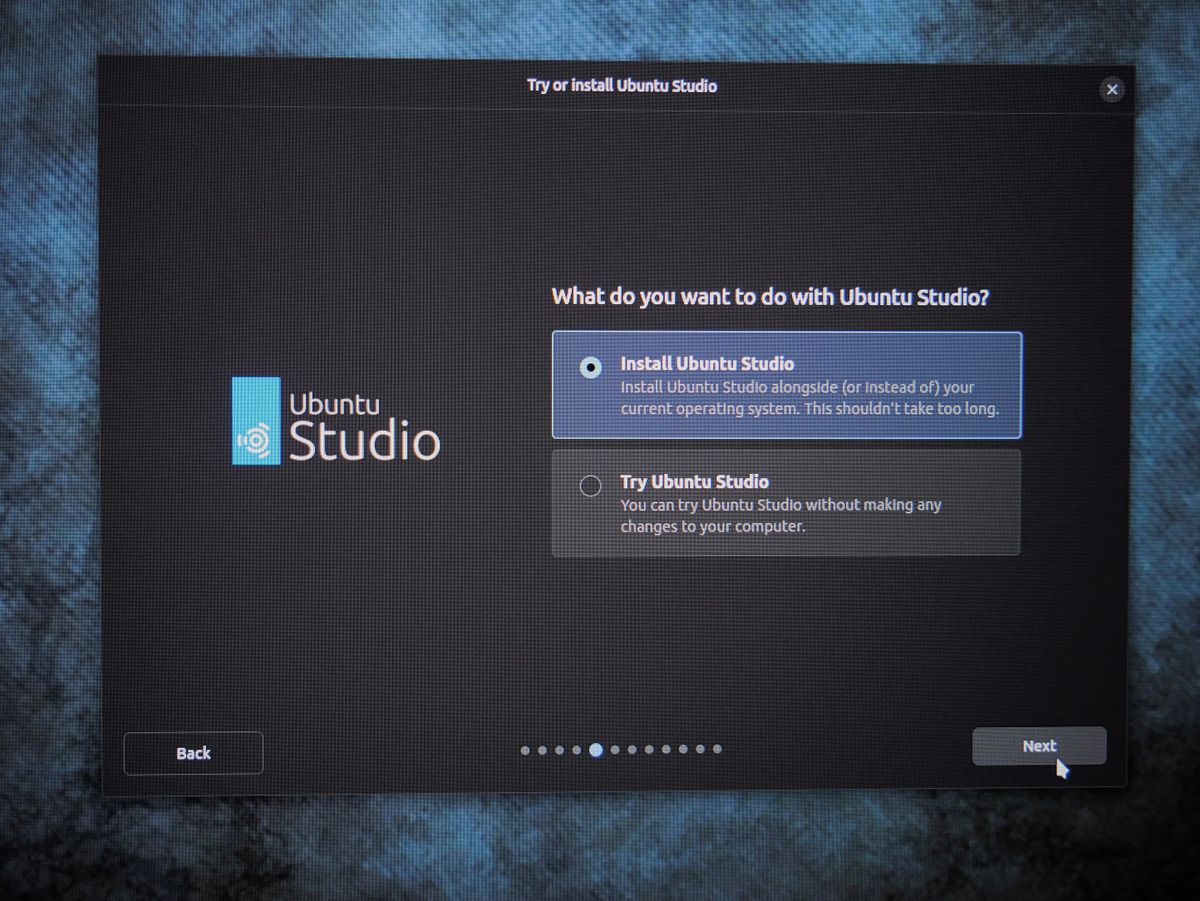Image resolution: width=1200 pixels, height=901 pixels.
Task: Select the Try Ubuntu Studio radio button
Action: 590,486
